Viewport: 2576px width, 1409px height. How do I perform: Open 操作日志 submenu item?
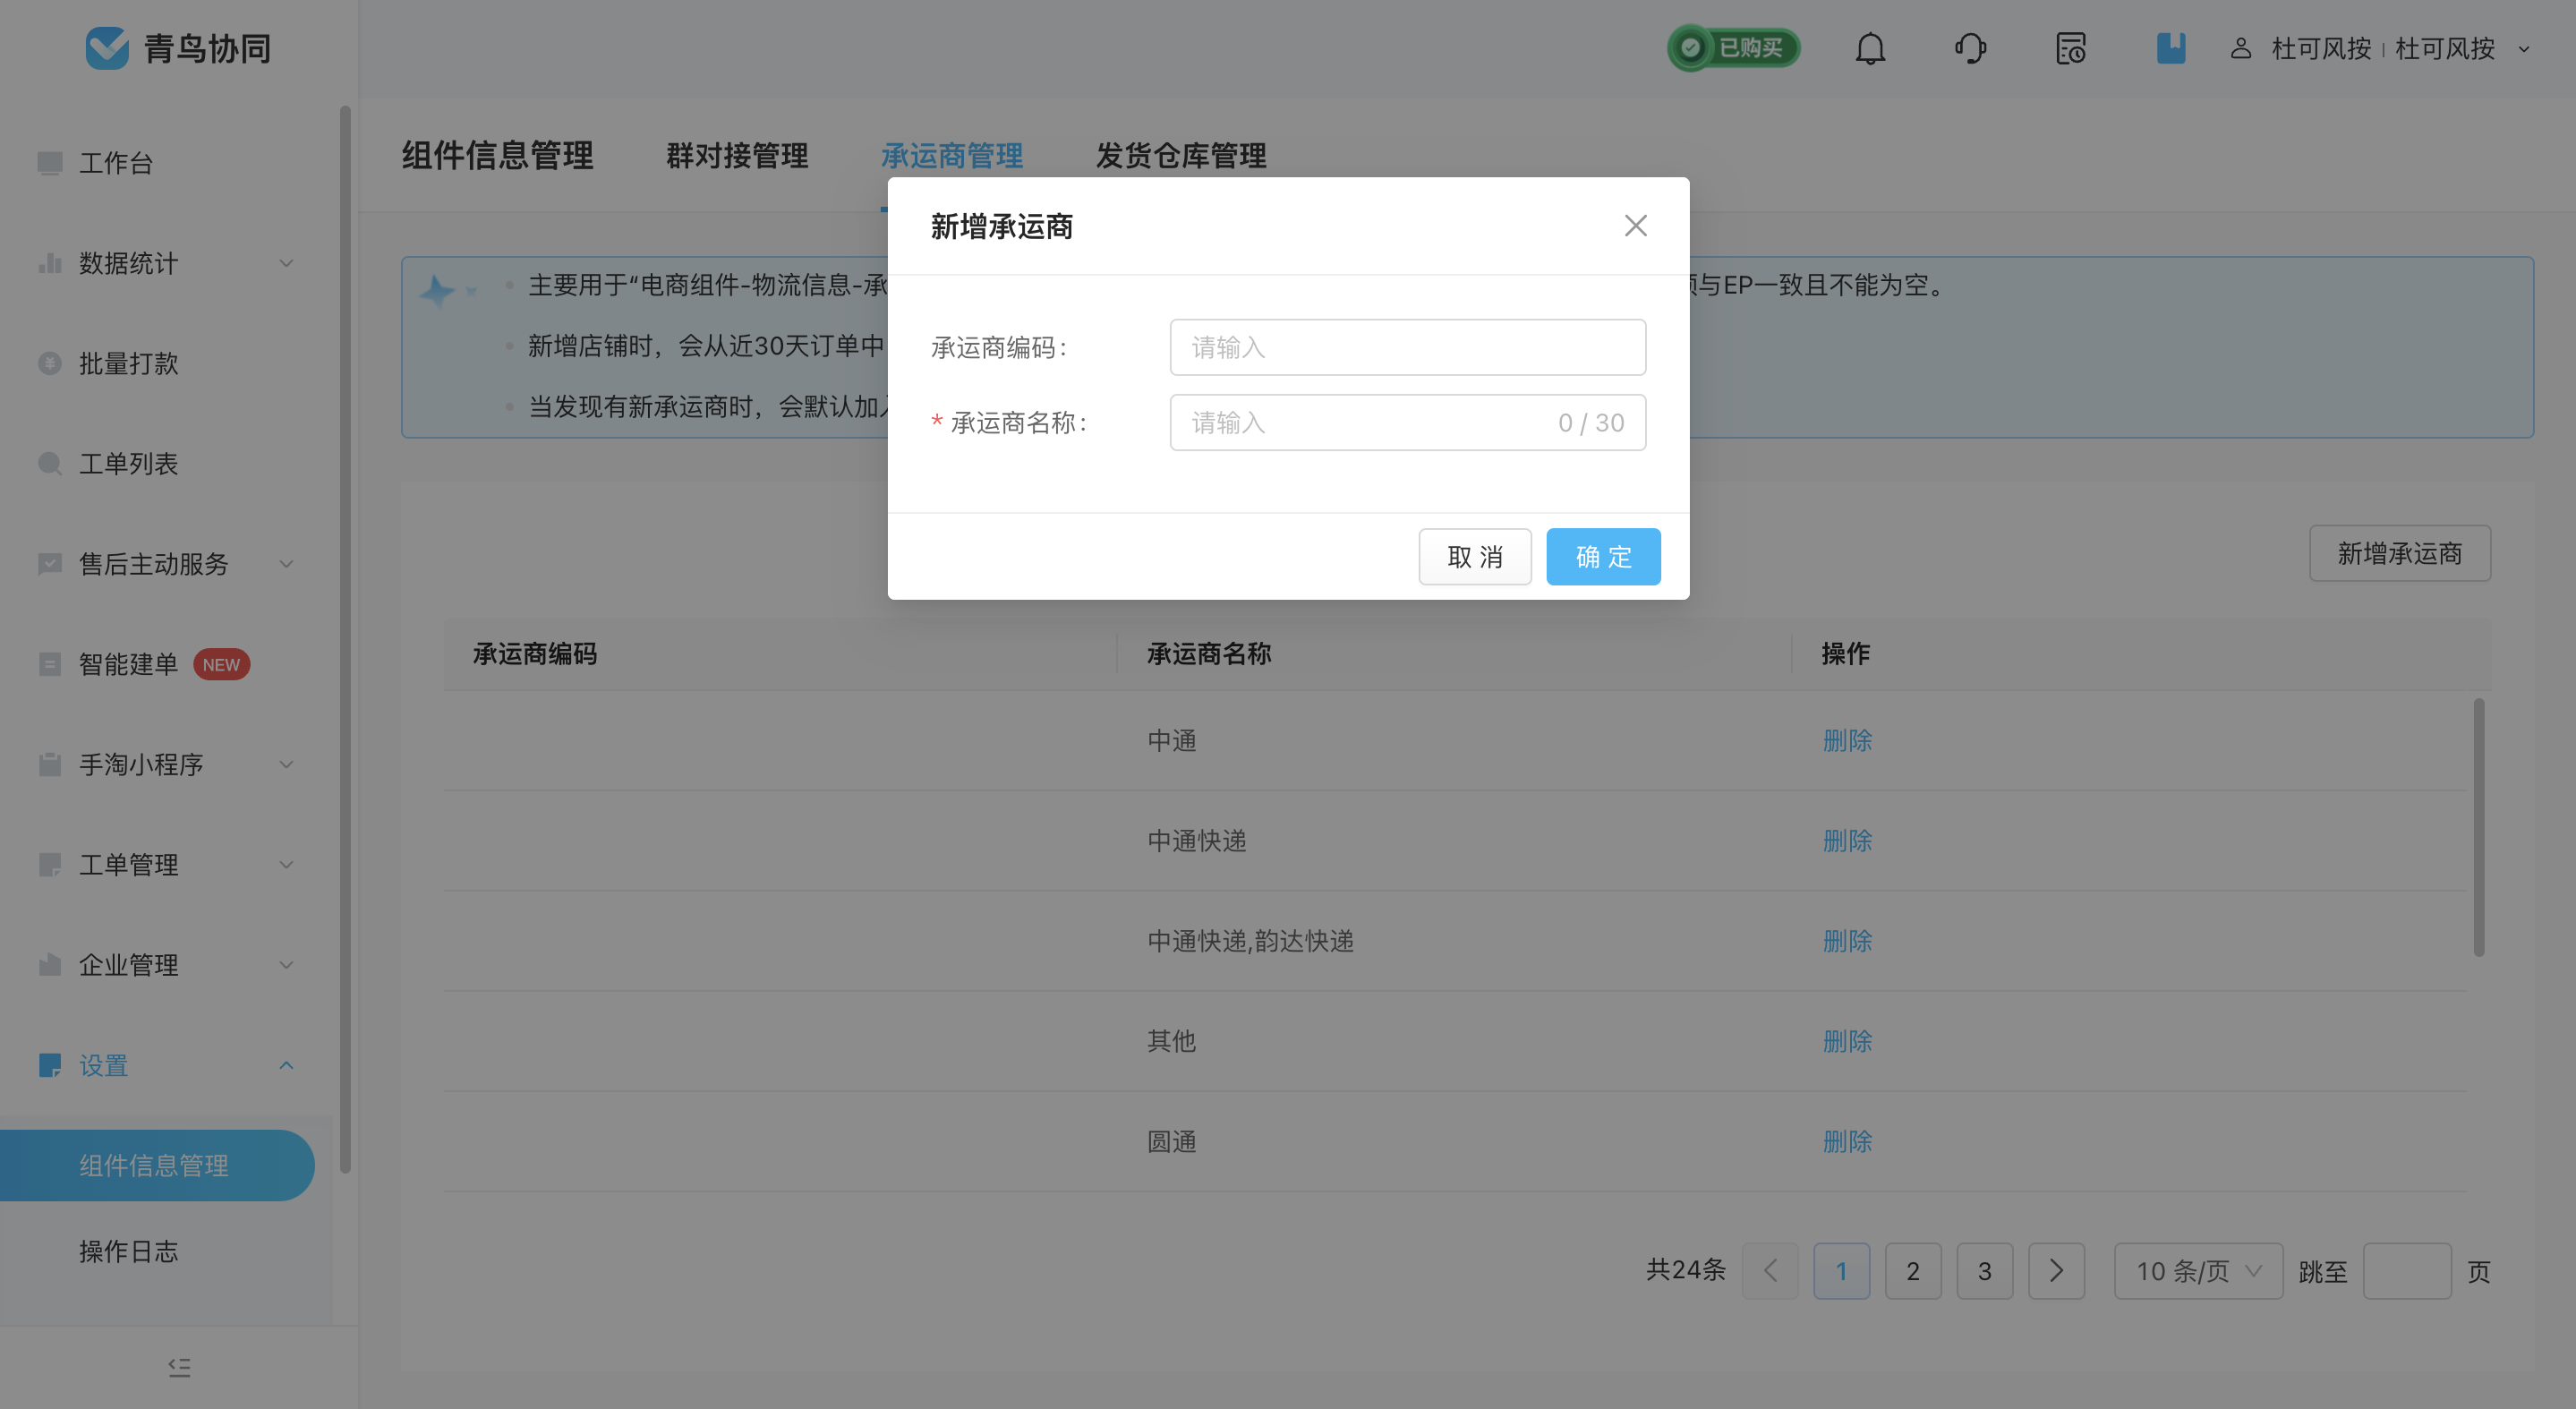click(x=129, y=1251)
